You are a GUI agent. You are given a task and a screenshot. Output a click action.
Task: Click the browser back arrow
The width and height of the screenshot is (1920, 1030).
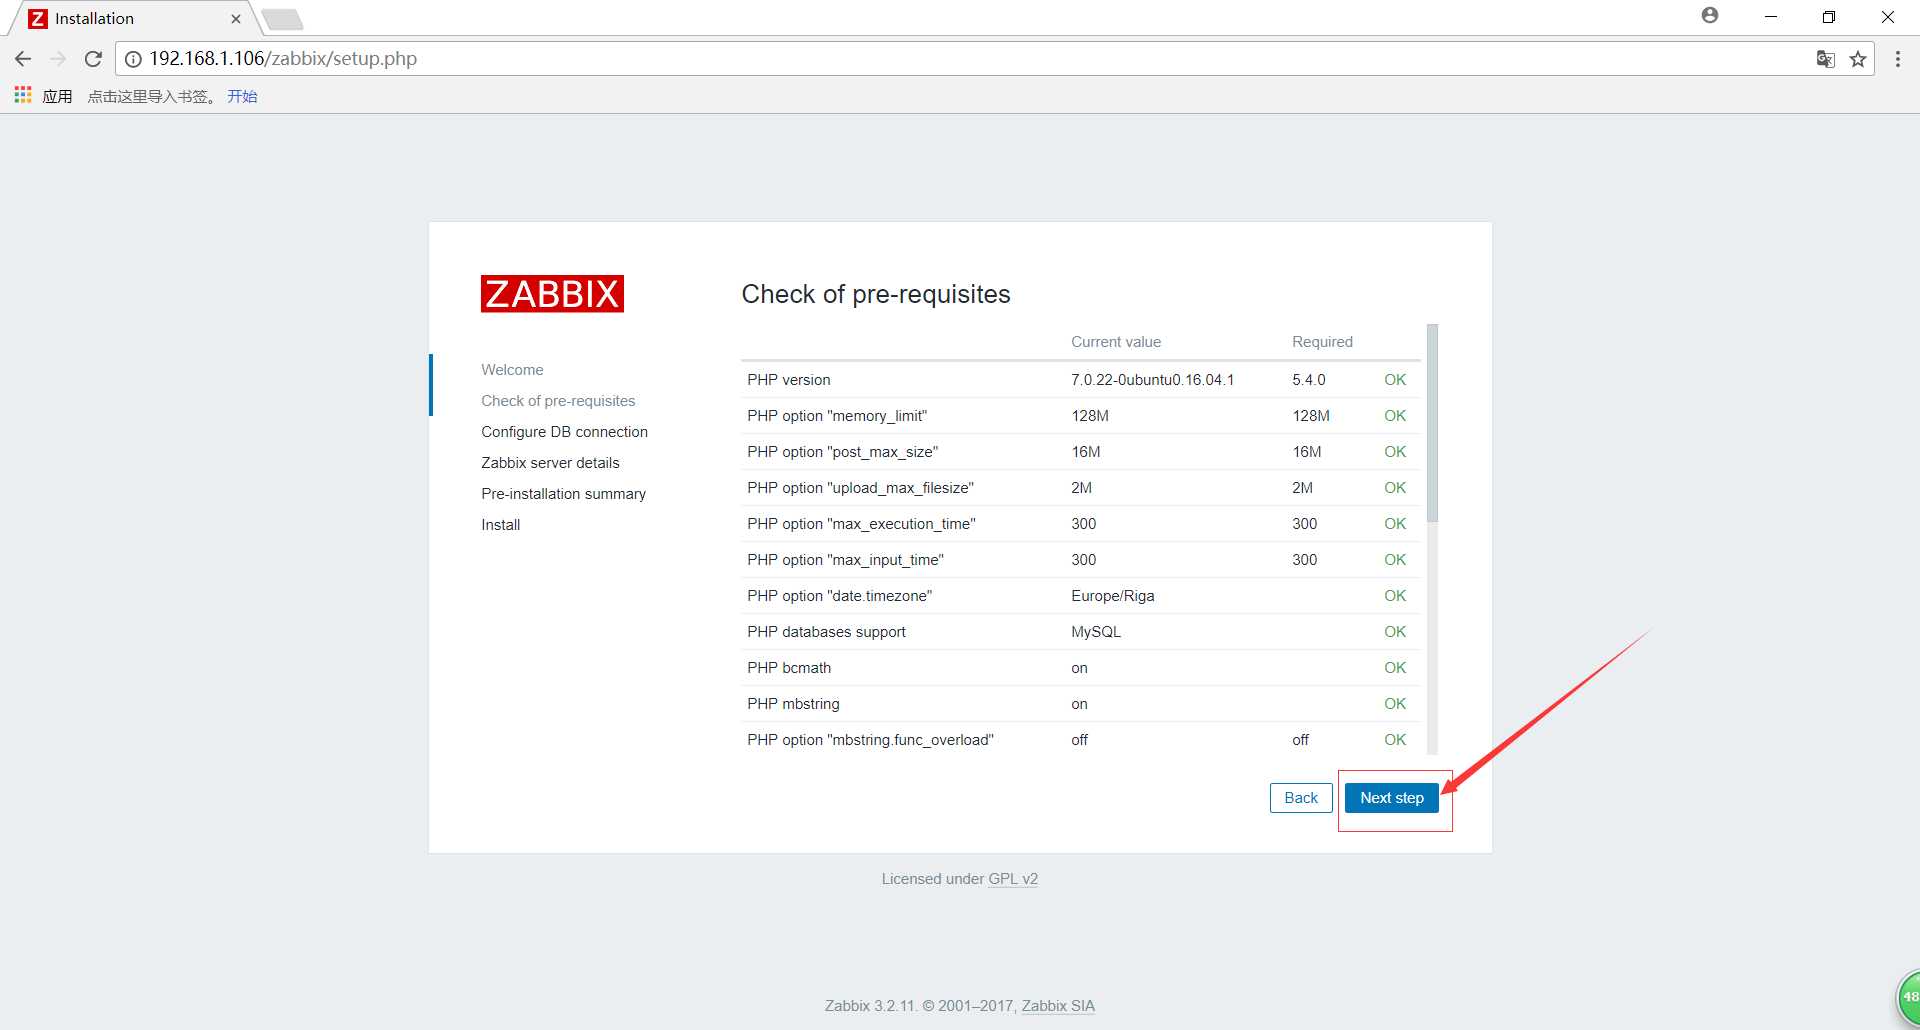point(23,59)
